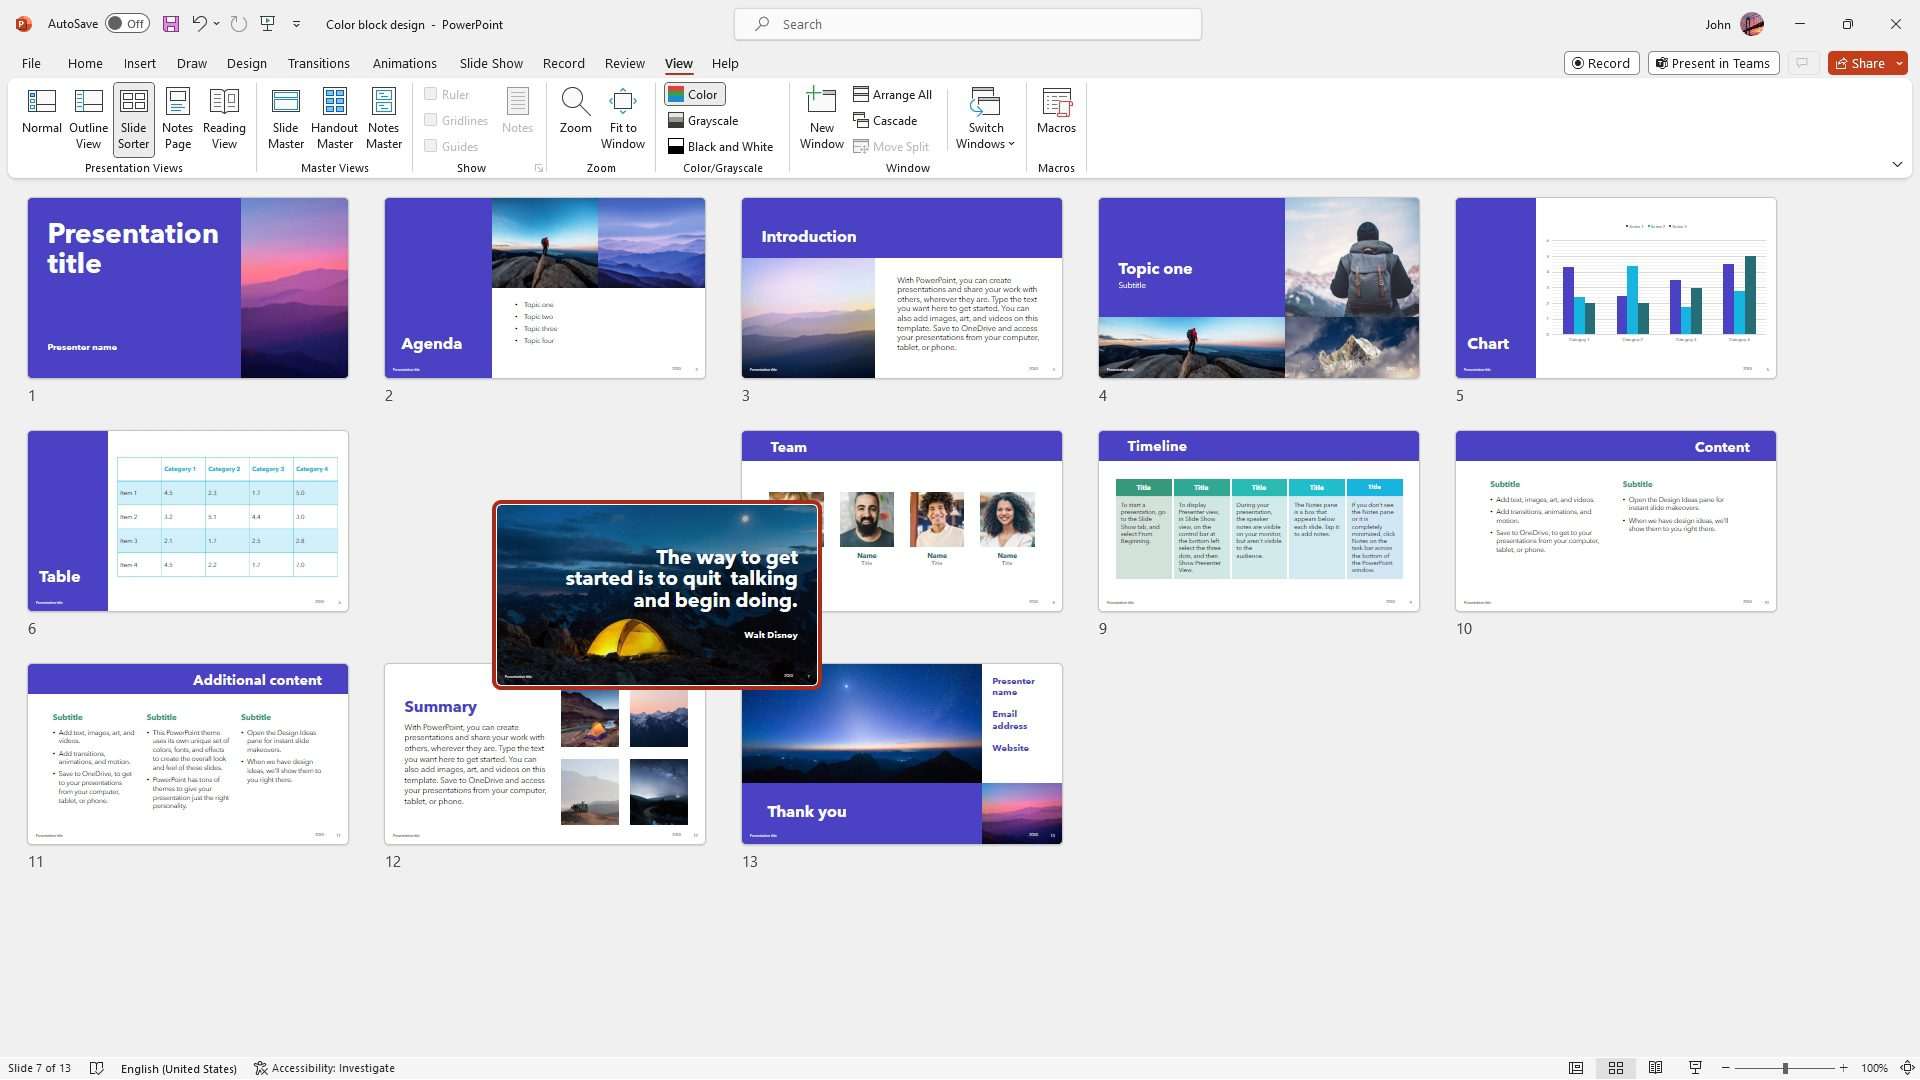Collapse the ribbon with the chevron

click(x=1896, y=163)
